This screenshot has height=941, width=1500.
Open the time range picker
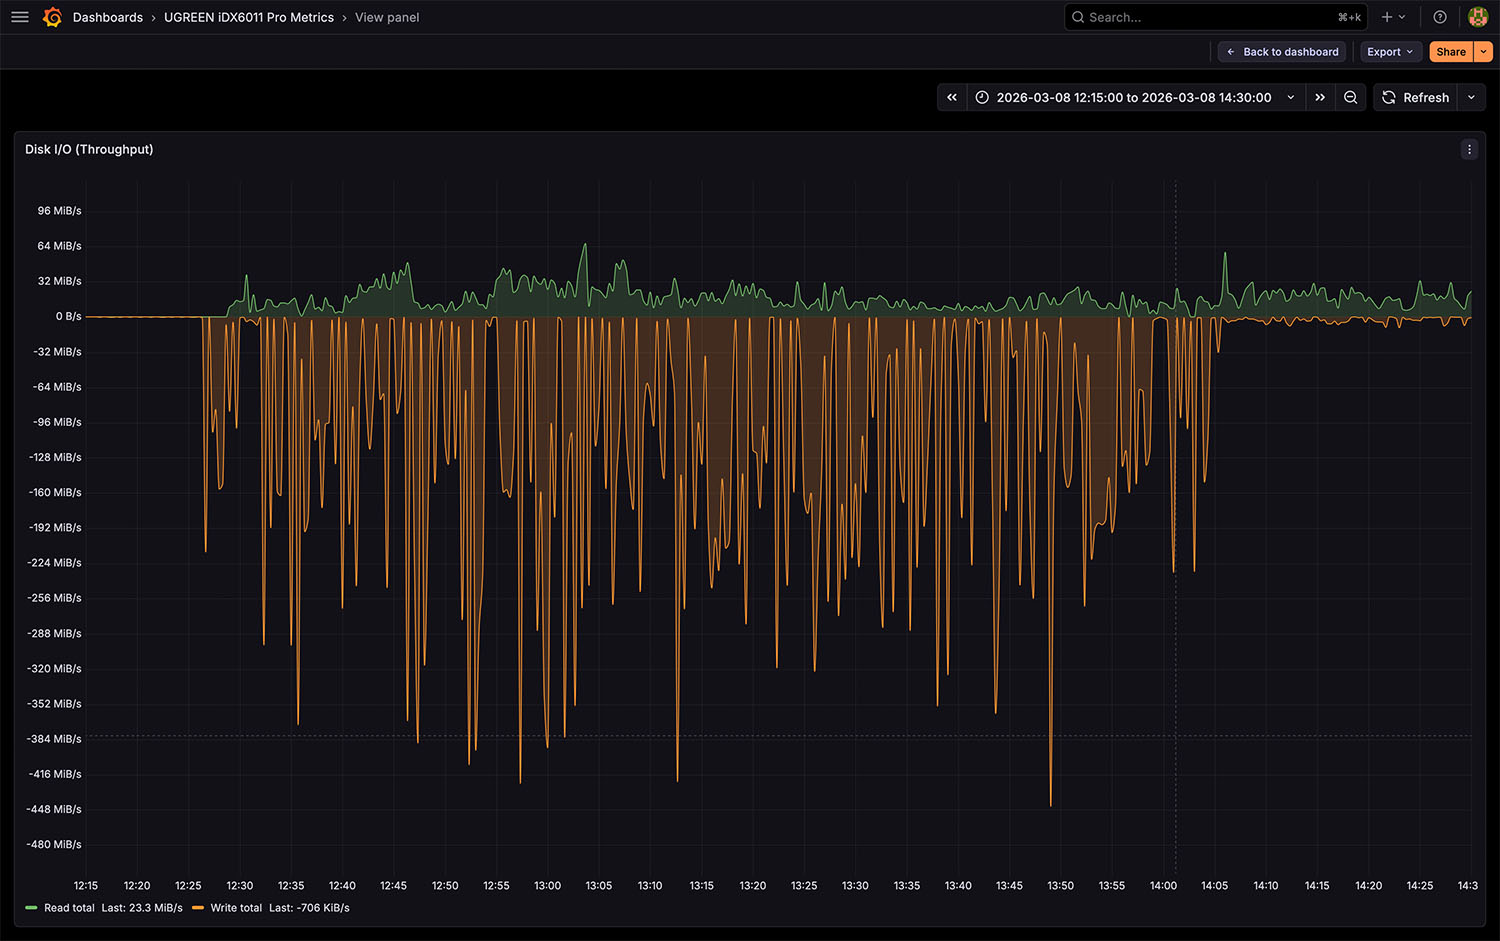1134,97
